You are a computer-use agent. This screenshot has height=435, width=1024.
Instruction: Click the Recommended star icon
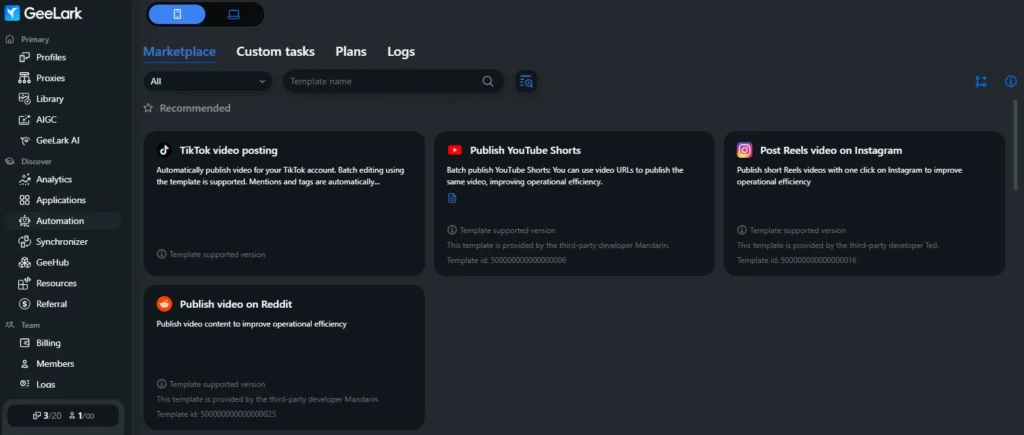[x=148, y=108]
